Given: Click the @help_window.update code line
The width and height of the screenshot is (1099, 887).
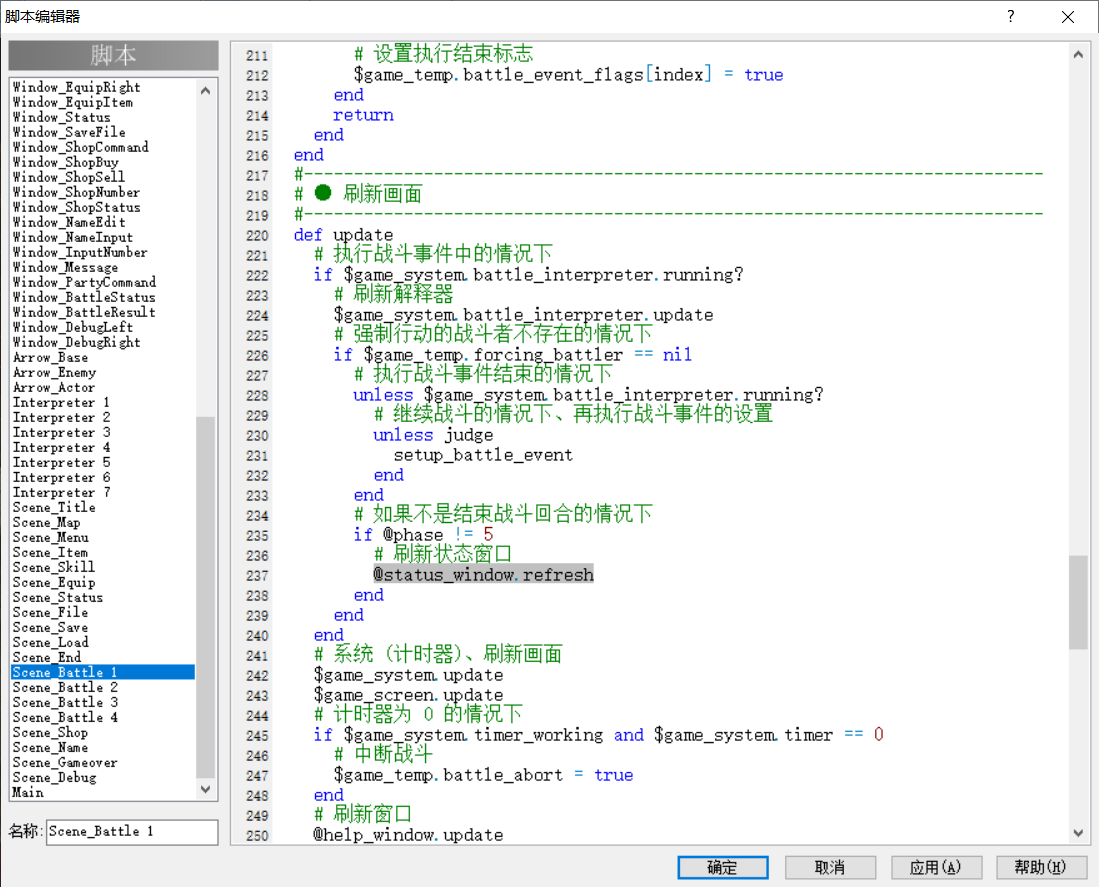Looking at the screenshot, I should tap(408, 835).
